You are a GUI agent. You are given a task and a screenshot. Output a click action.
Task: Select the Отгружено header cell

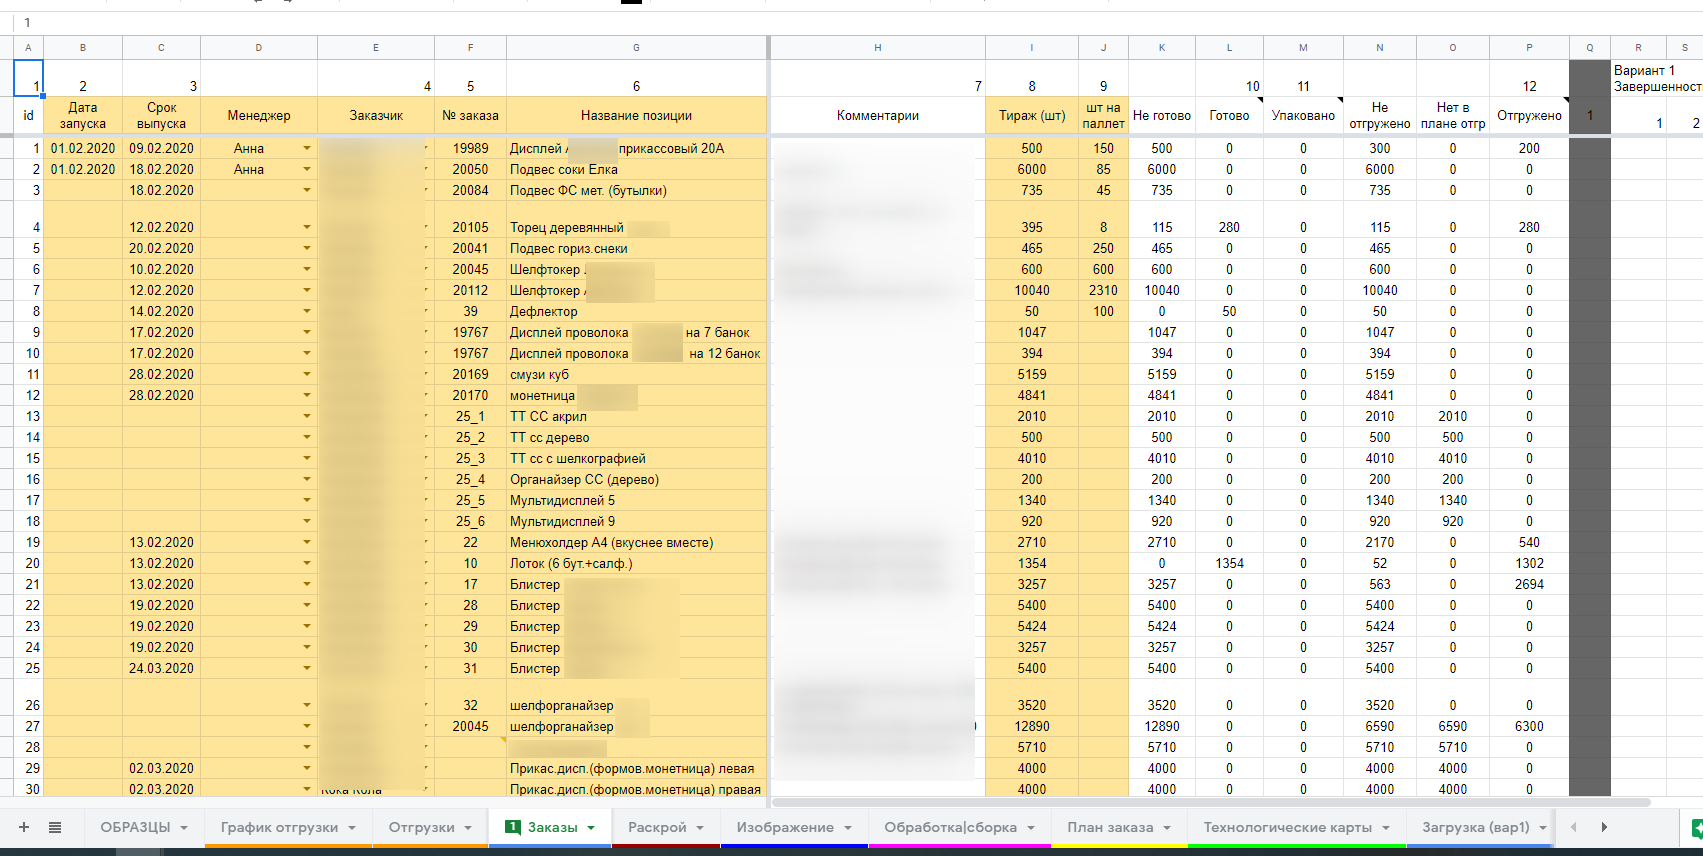point(1529,115)
